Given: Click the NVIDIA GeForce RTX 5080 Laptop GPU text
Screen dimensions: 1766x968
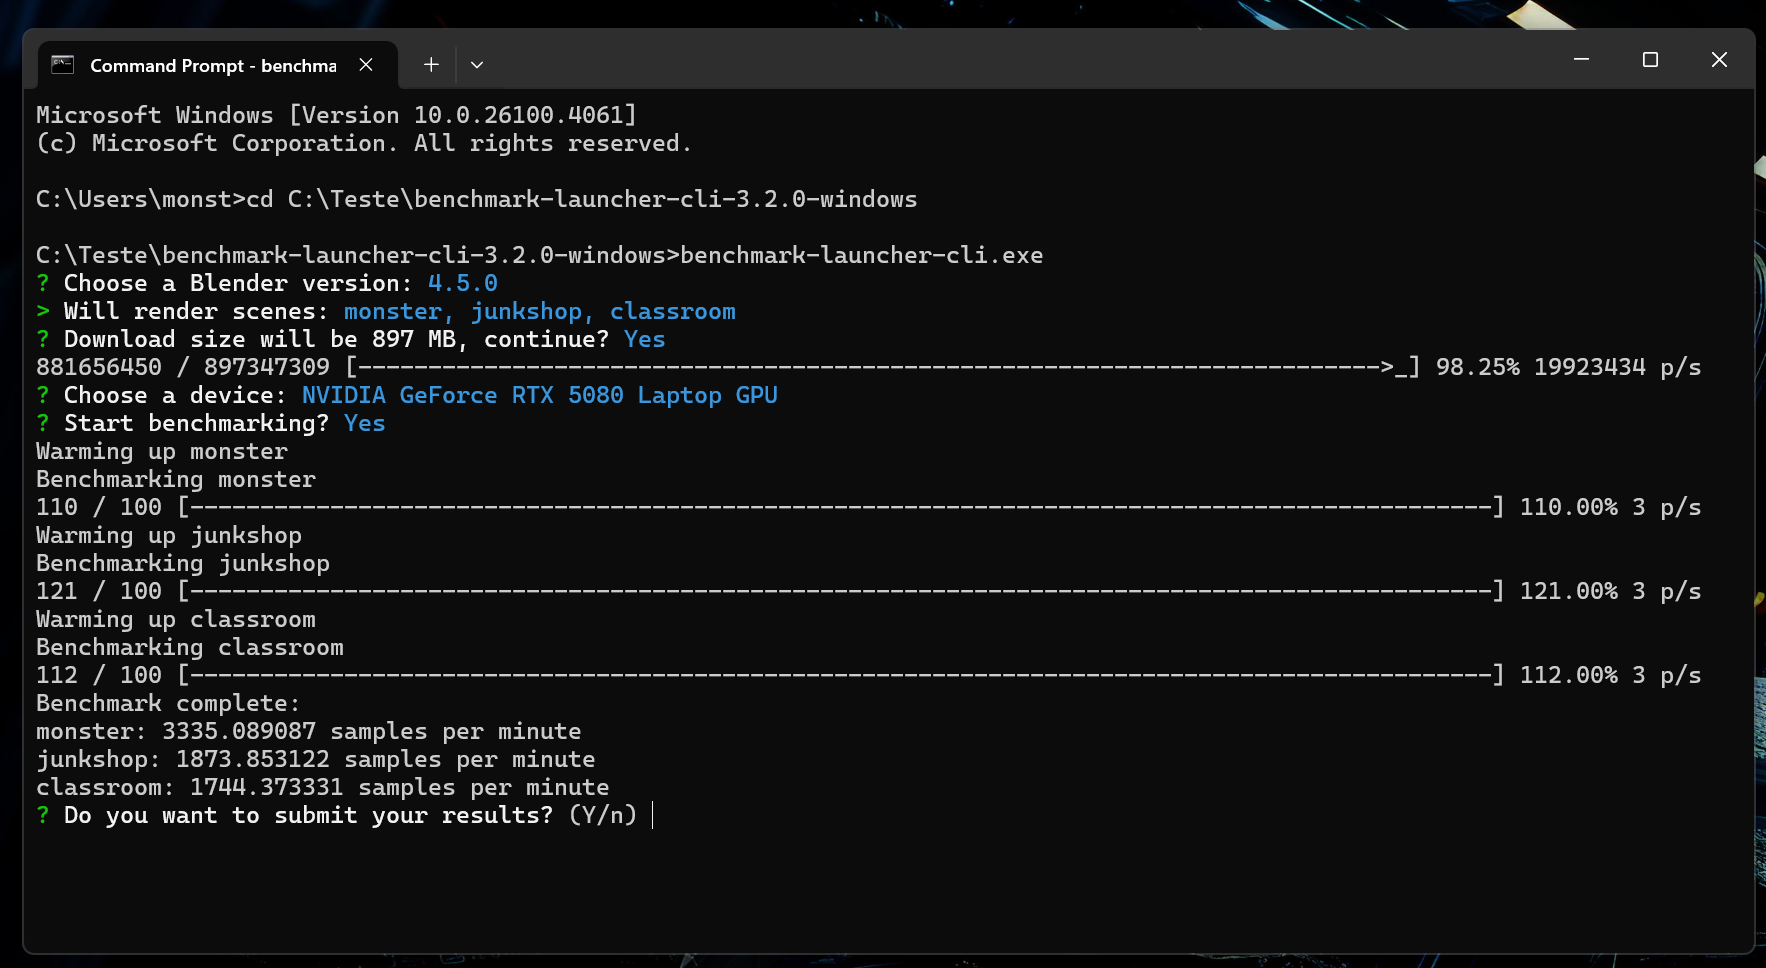Looking at the screenshot, I should (540, 395).
